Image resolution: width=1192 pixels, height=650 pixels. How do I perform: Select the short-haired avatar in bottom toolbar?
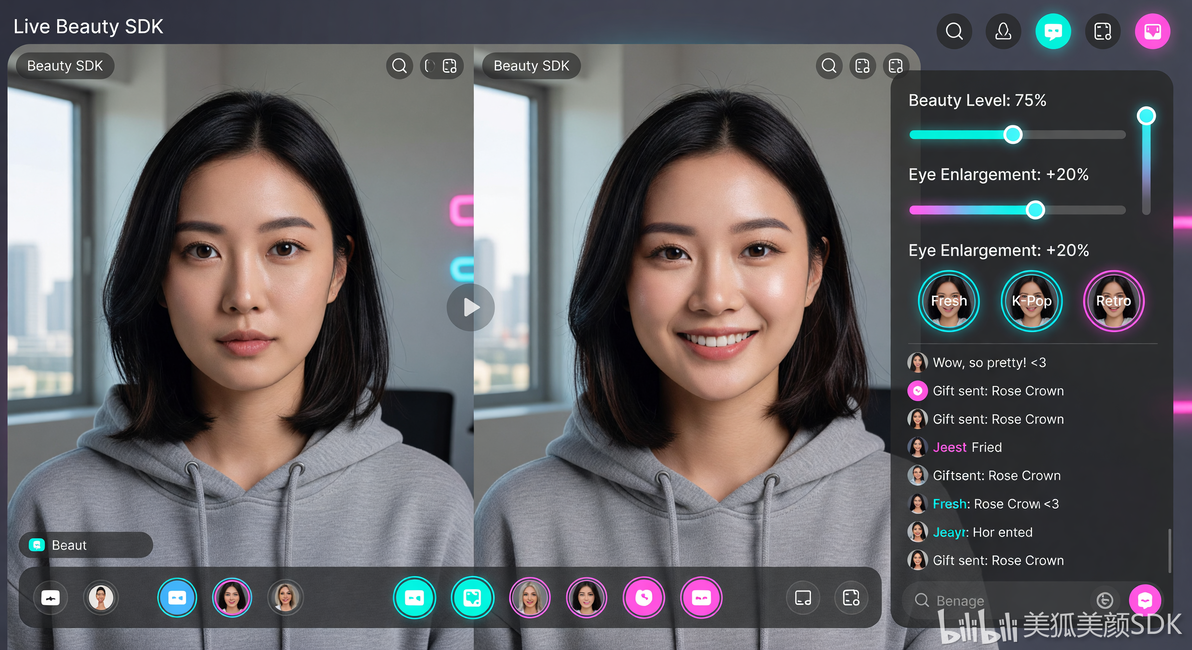pyautogui.click(x=100, y=598)
